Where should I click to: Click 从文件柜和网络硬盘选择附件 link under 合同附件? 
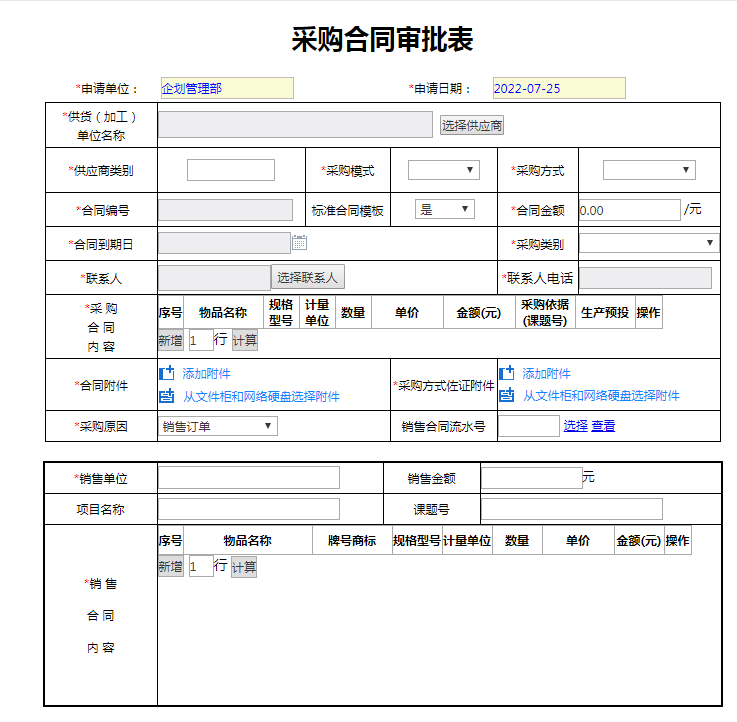[261, 396]
